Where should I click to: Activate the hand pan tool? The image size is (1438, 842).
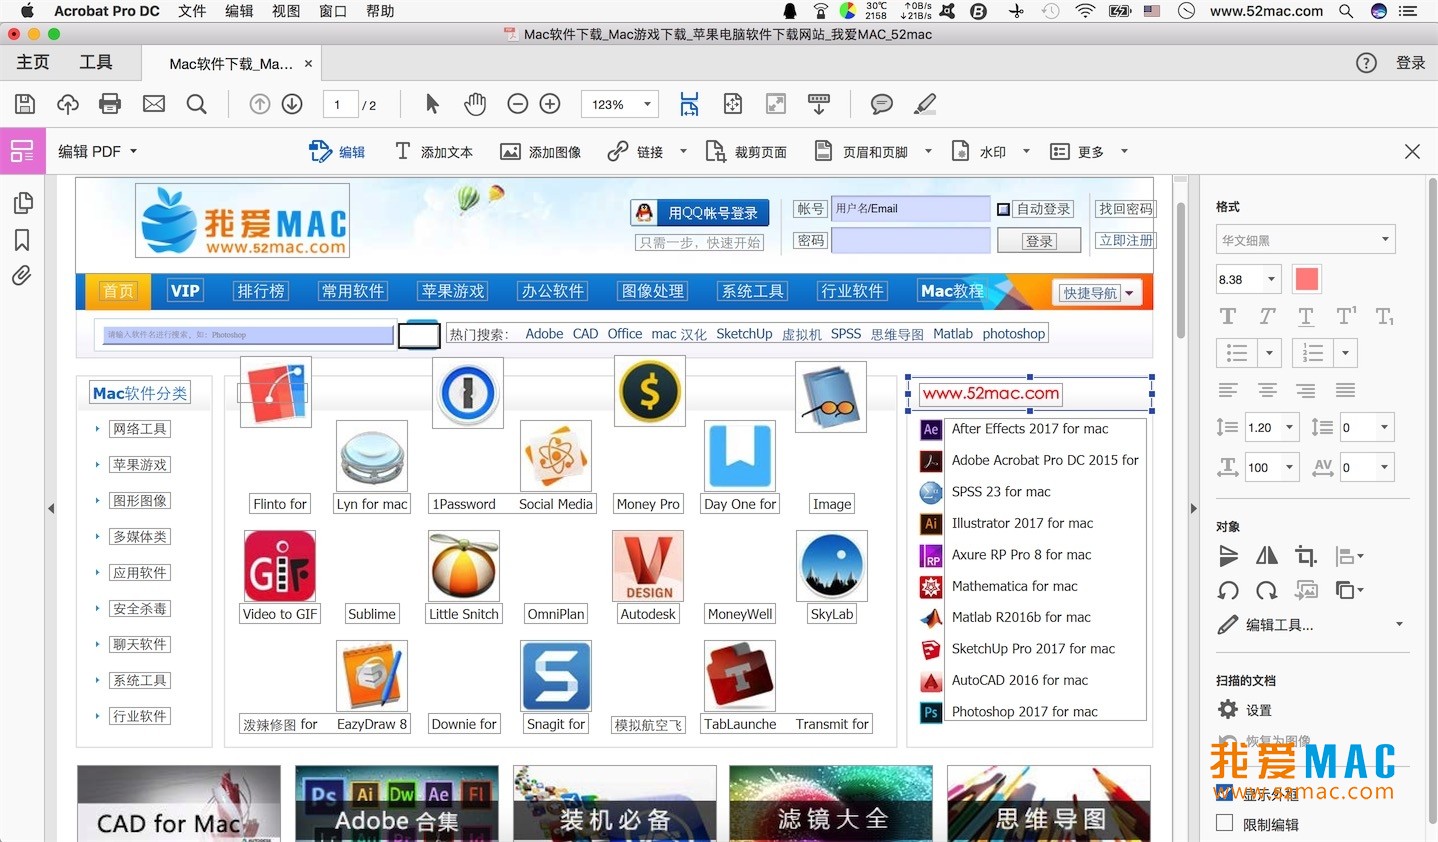pyautogui.click(x=475, y=104)
